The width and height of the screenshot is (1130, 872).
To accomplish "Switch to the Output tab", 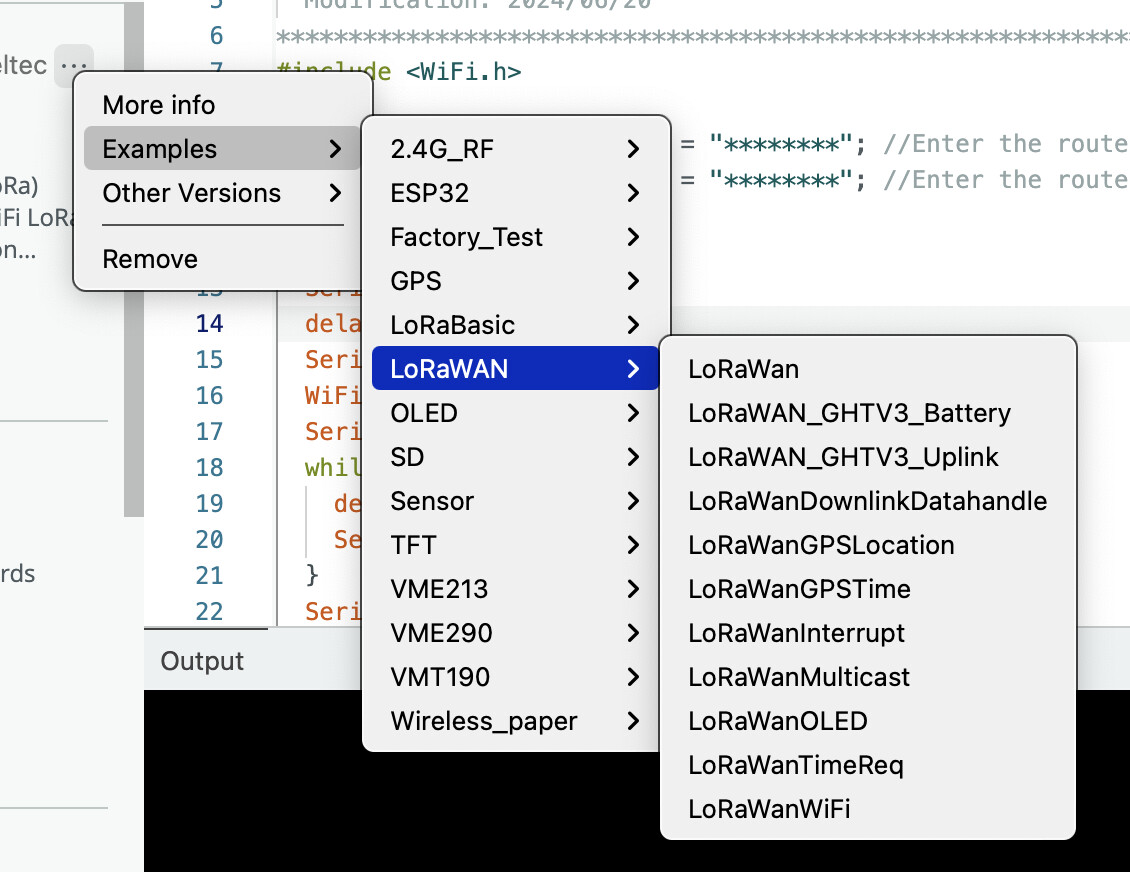I will click(202, 661).
